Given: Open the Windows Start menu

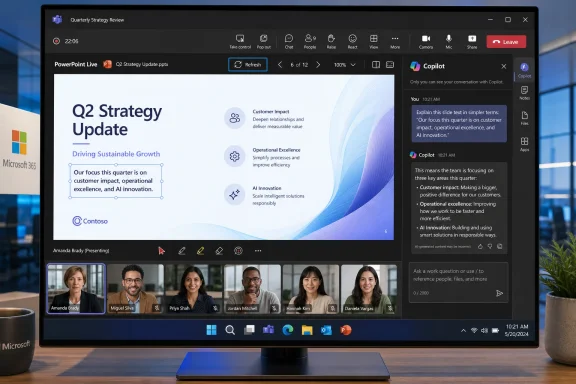Looking at the screenshot, I should 211,330.
